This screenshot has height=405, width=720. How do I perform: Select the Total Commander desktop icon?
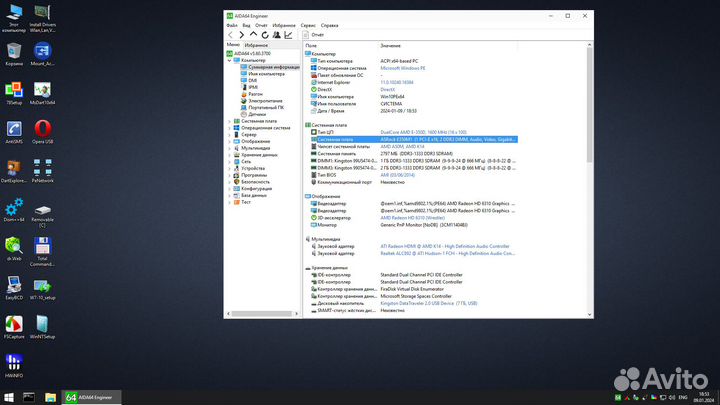[x=42, y=252]
